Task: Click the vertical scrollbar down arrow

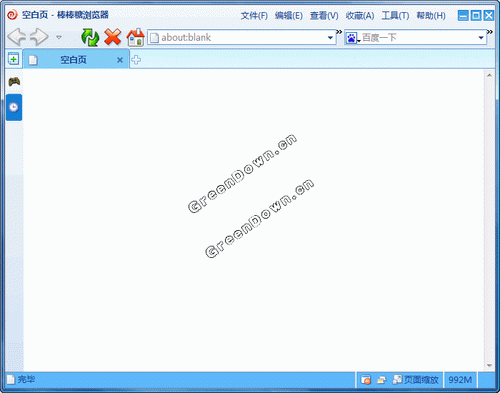Action: [x=489, y=365]
